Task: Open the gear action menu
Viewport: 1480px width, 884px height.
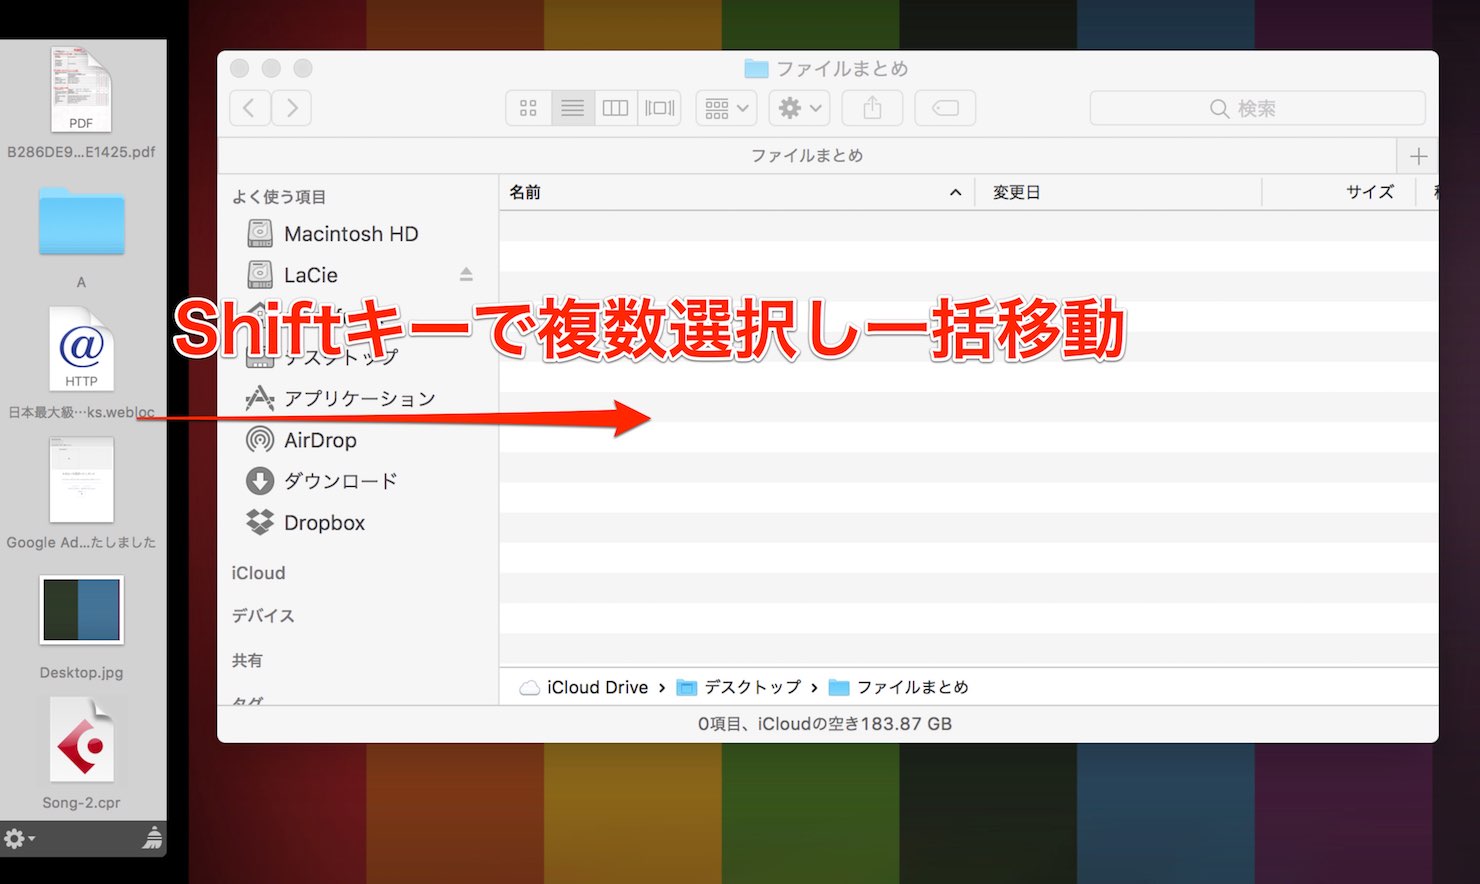Action: 799,108
